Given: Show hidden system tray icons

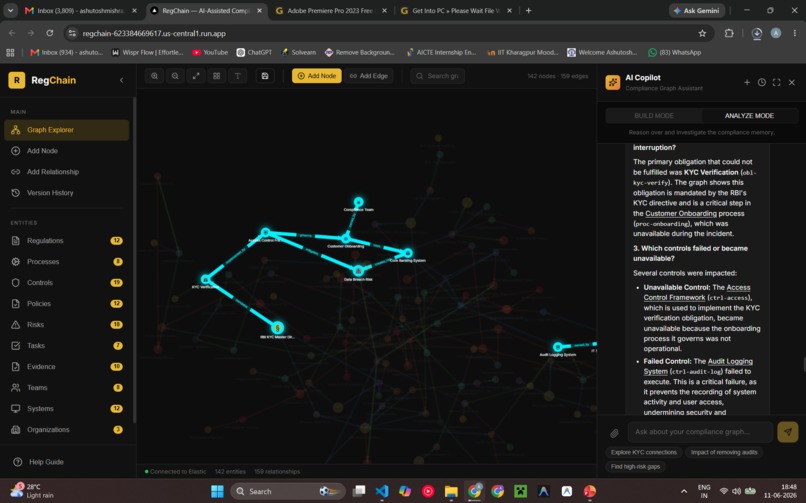Looking at the screenshot, I should point(684,492).
